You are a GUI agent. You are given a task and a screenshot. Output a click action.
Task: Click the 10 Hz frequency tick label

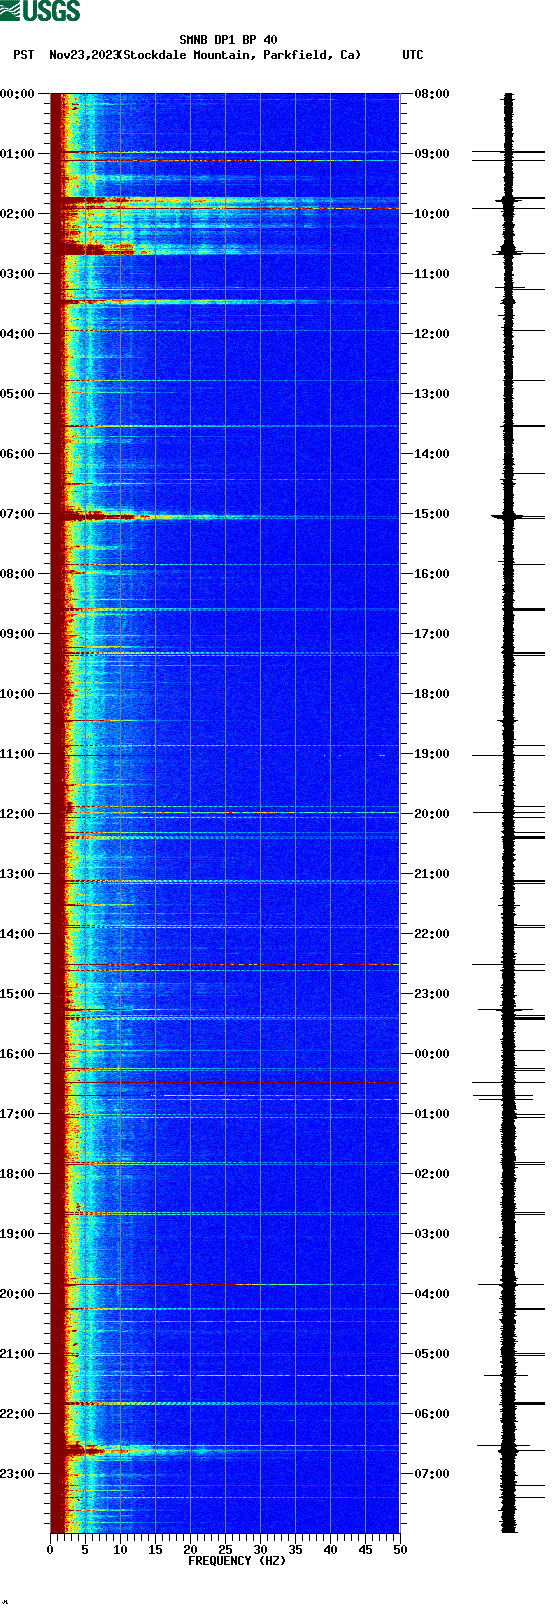pyautogui.click(x=120, y=1550)
